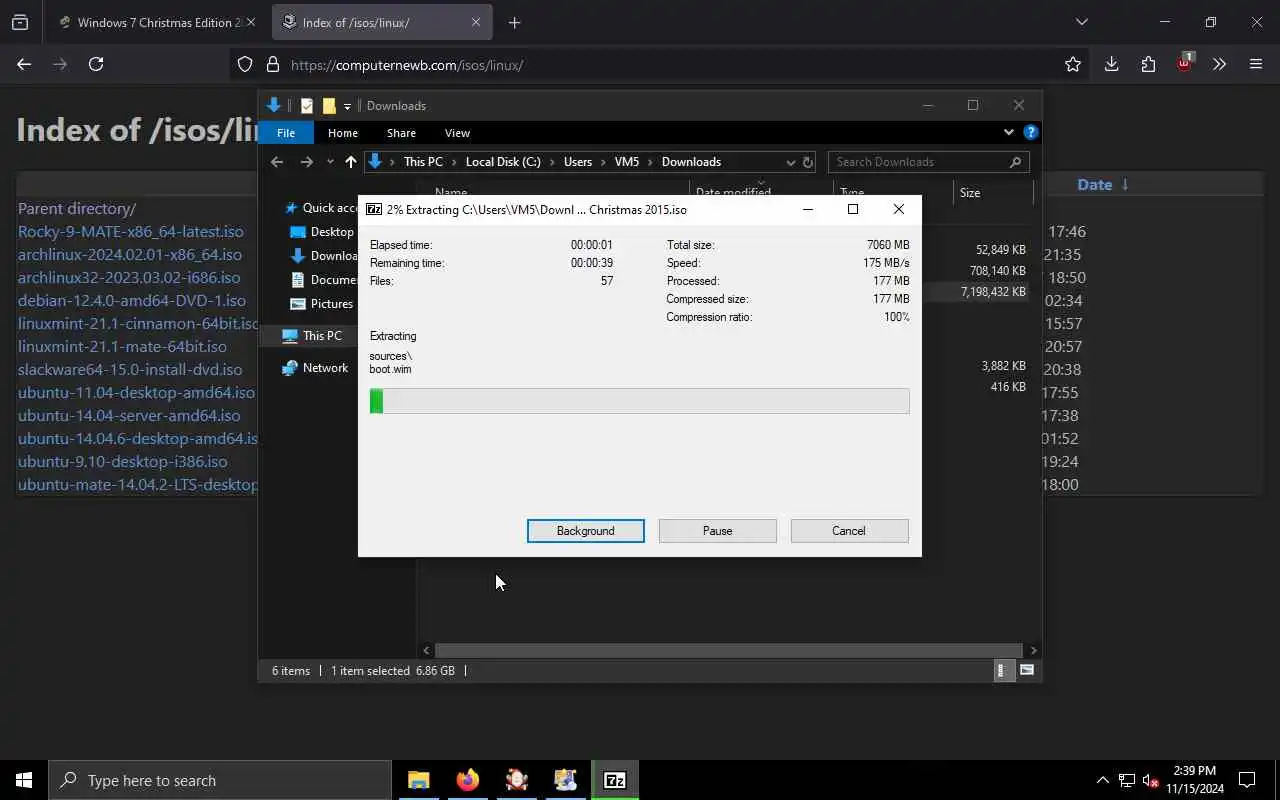Open the File tab in Explorer
The width and height of the screenshot is (1280, 800).
[286, 133]
